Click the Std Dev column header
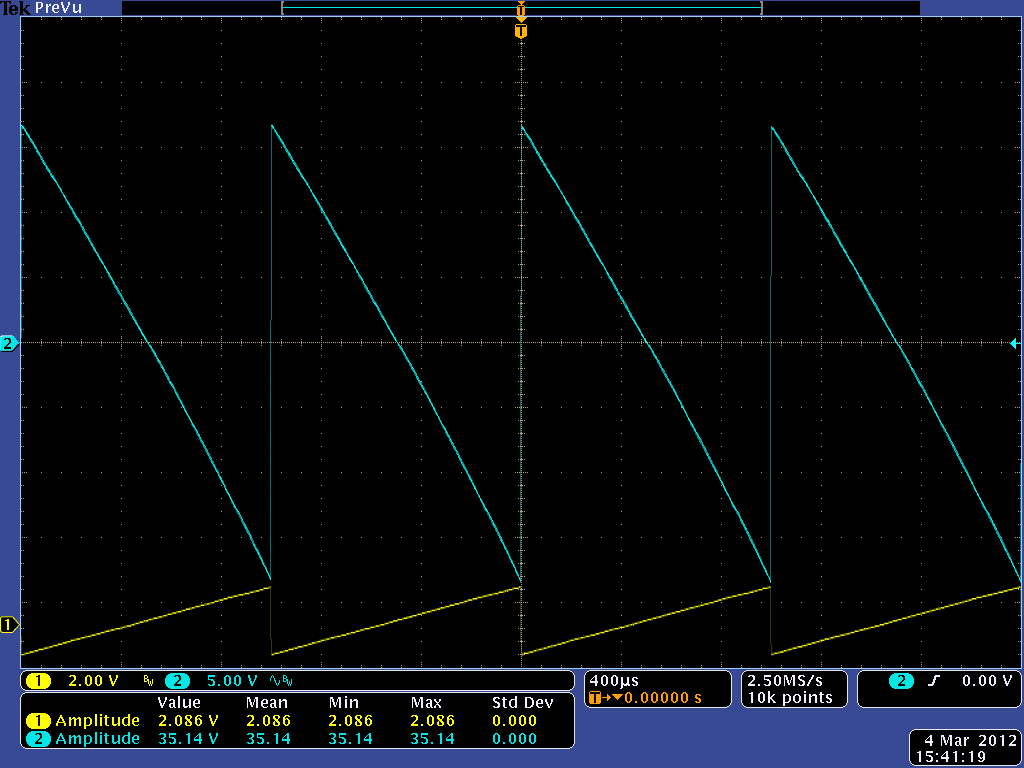This screenshot has height=768, width=1024. point(522,703)
